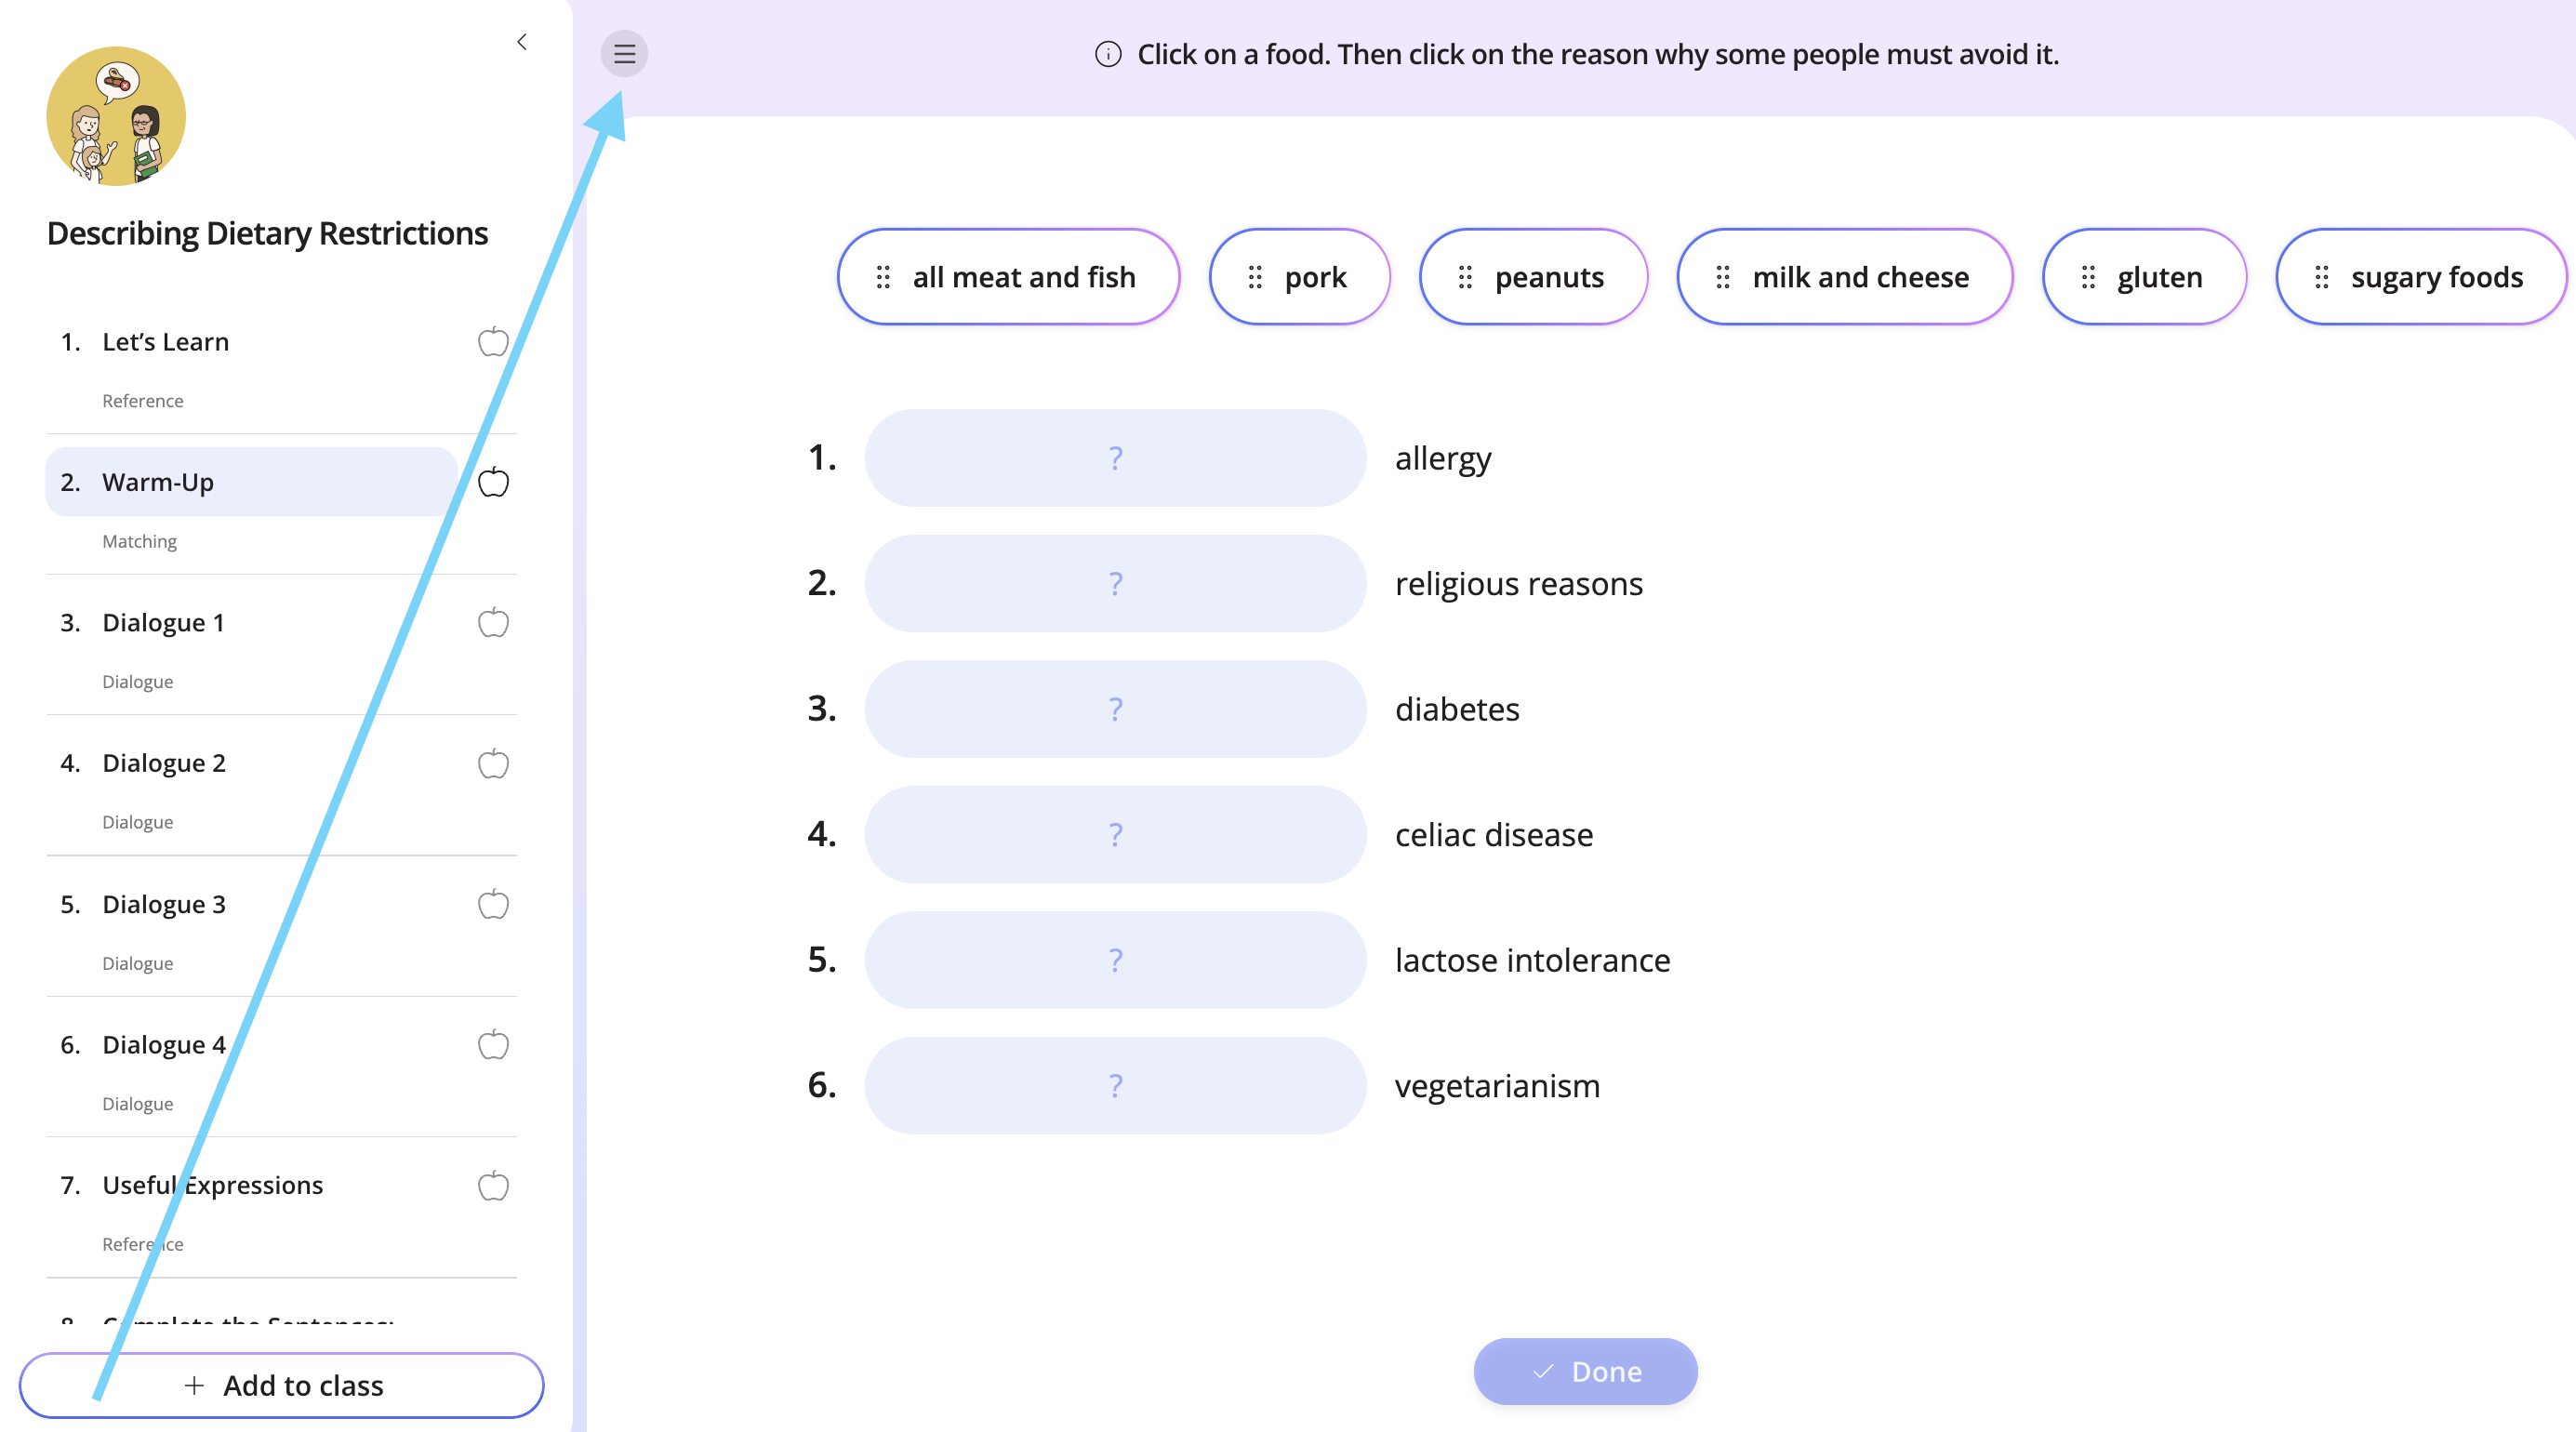This screenshot has height=1432, width=2576.
Task: Click the apple icon beside Dialogue 1
Action: pyautogui.click(x=493, y=623)
